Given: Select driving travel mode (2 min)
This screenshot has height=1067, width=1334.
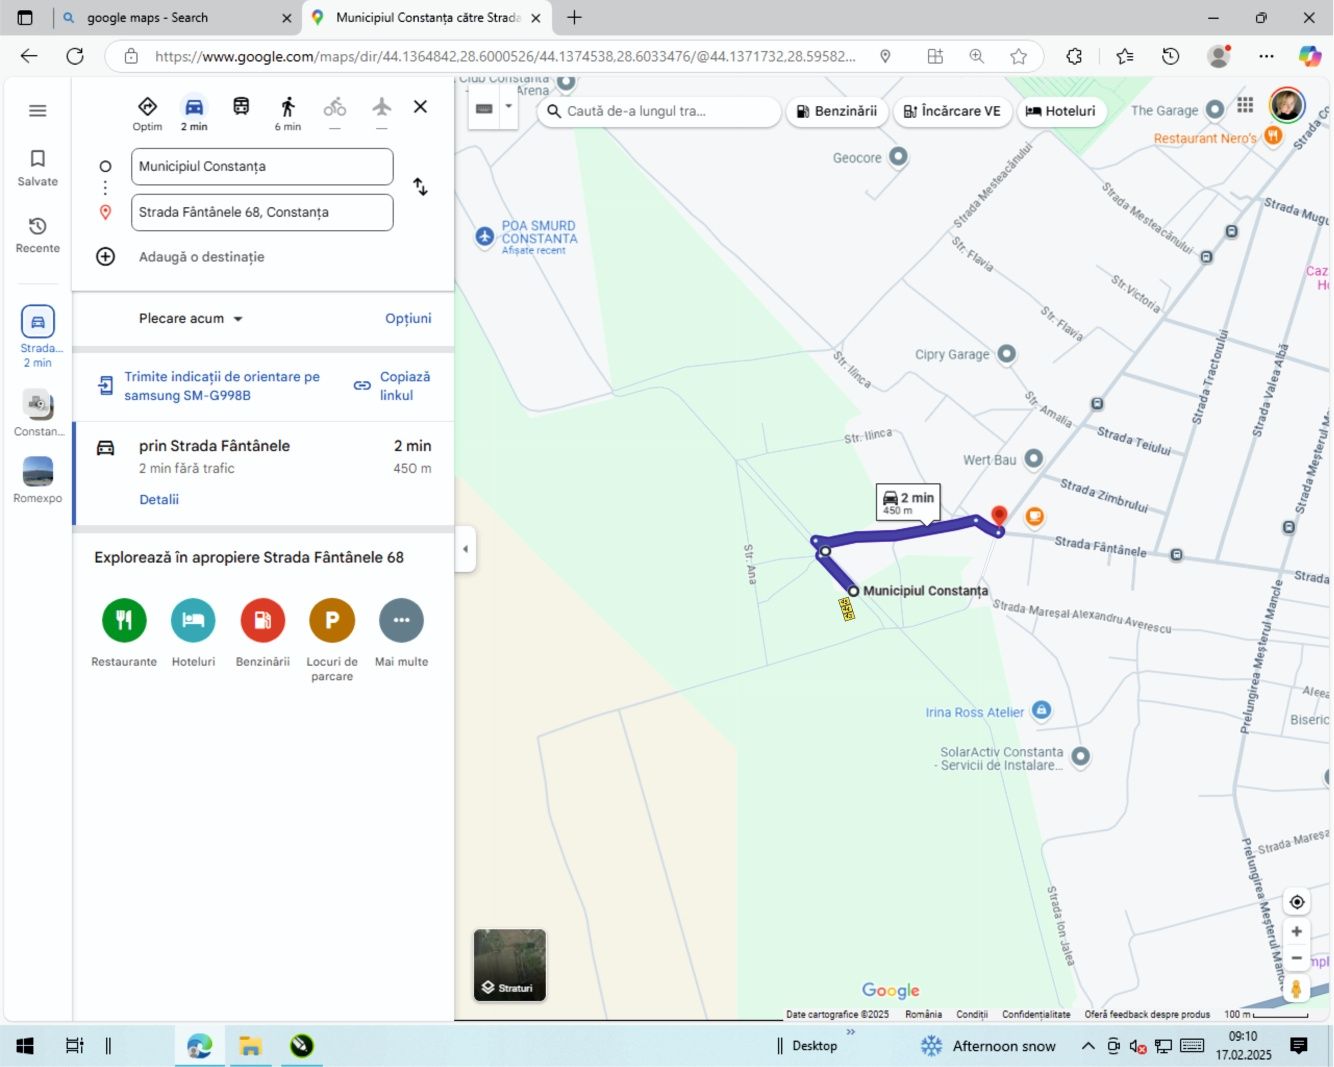Looking at the screenshot, I should point(194,113).
